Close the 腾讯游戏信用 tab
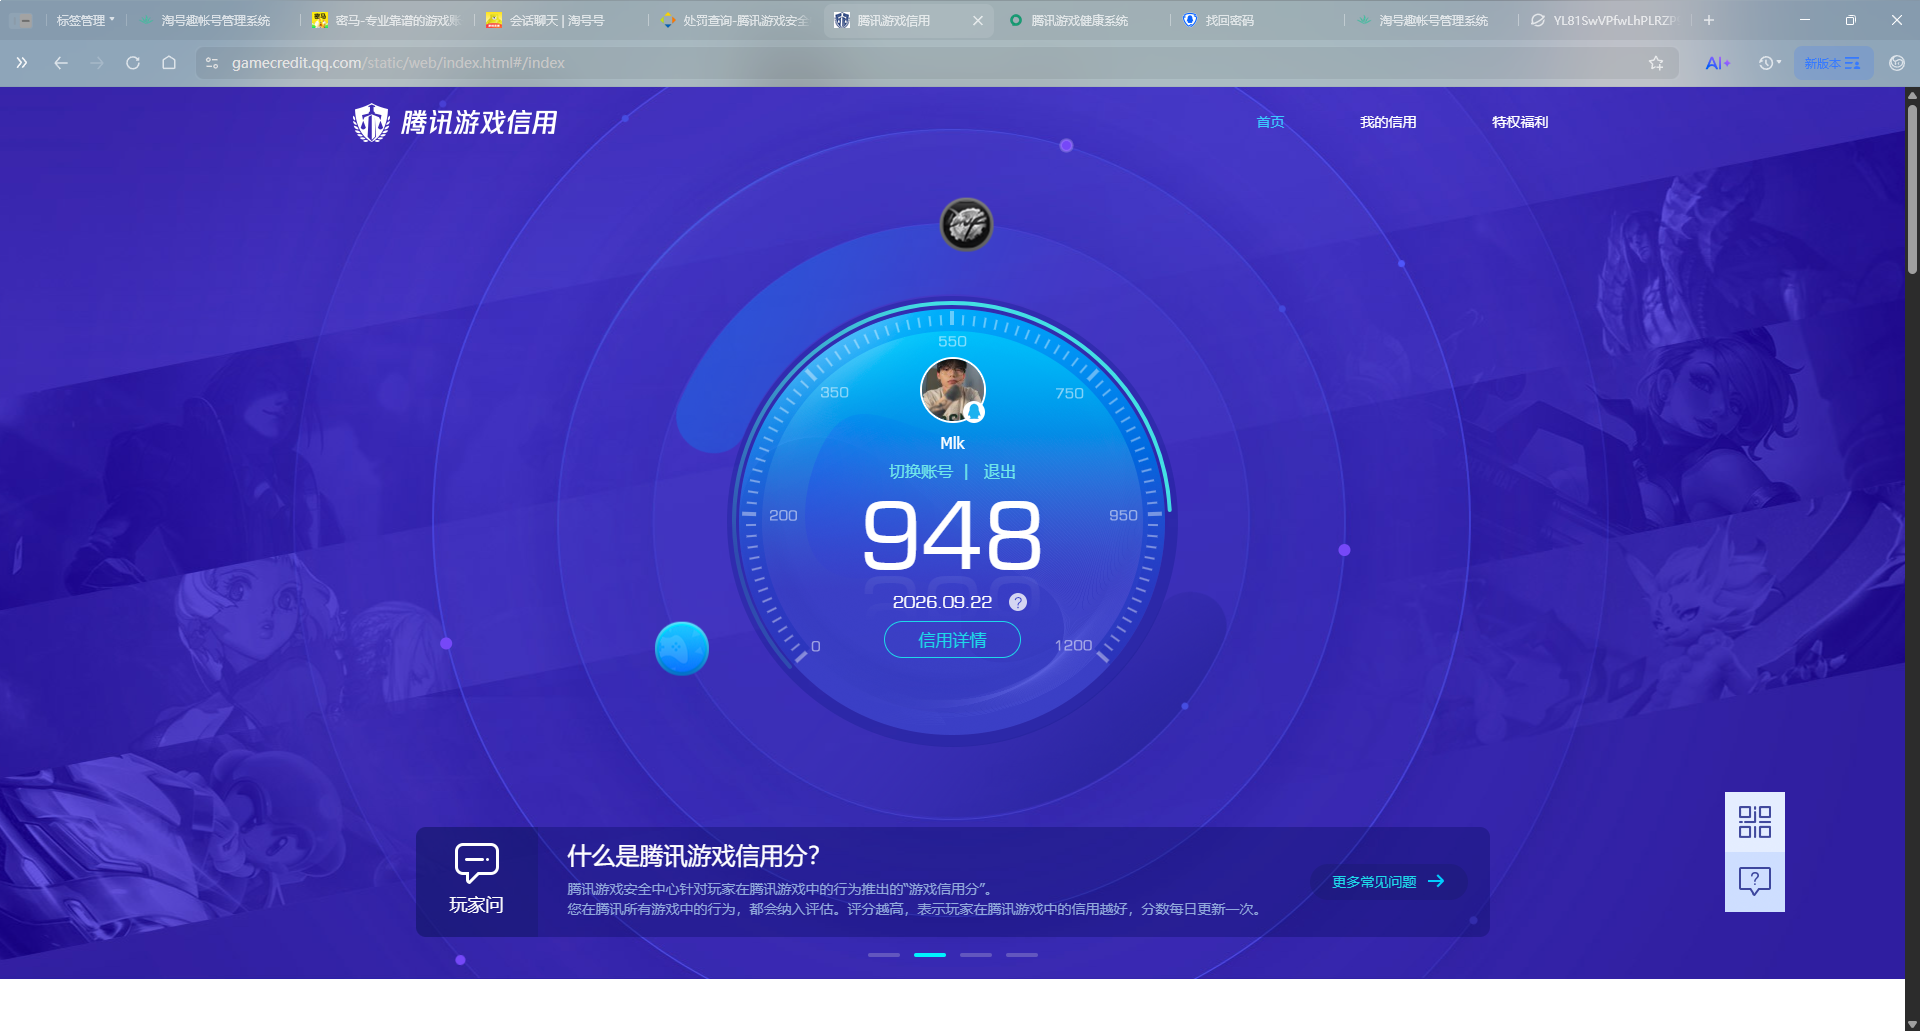This screenshot has height=1031, width=1920. (x=977, y=20)
